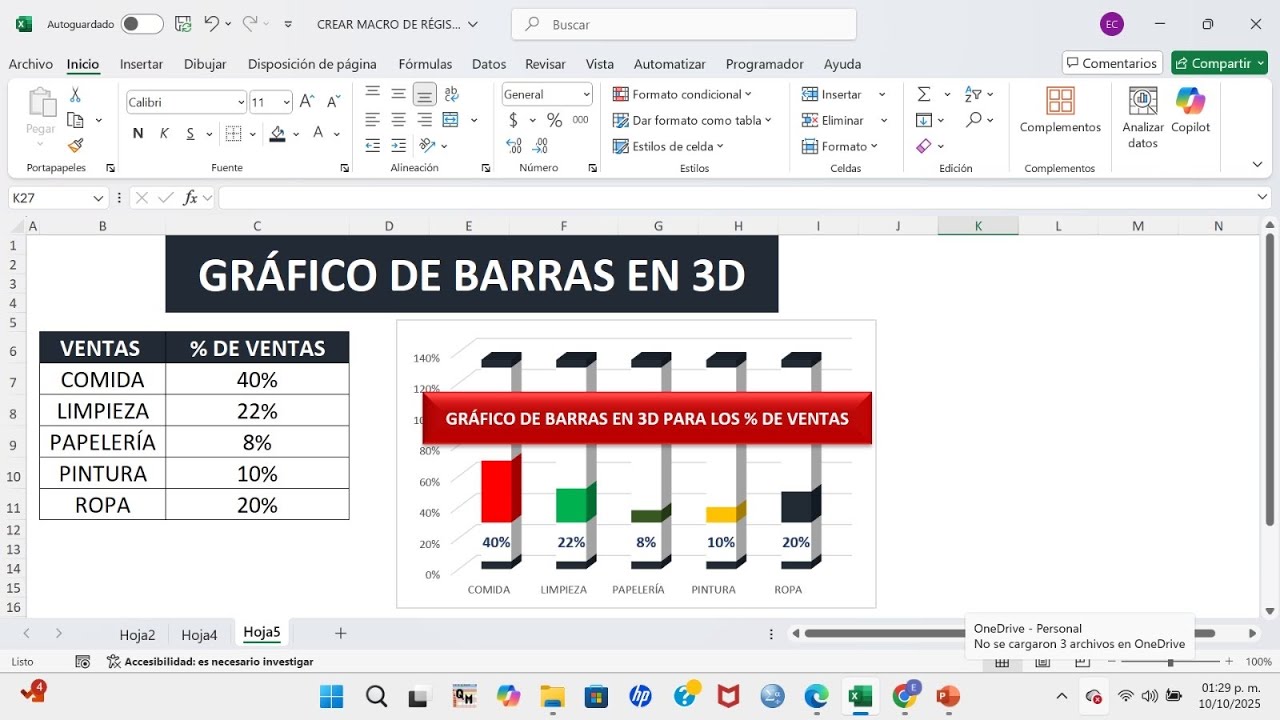This screenshot has width=1280, height=720.
Task: Open Copilot from ribbon
Action: [x=1190, y=110]
